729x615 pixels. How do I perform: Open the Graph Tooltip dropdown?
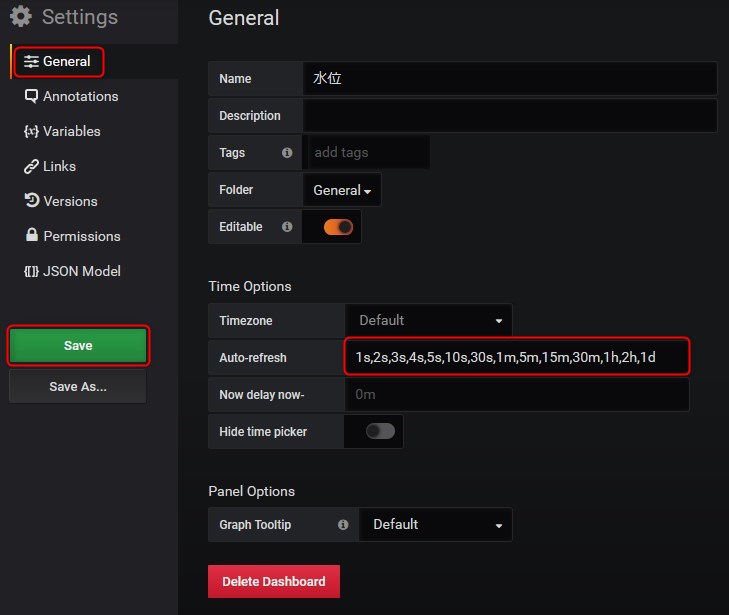437,524
